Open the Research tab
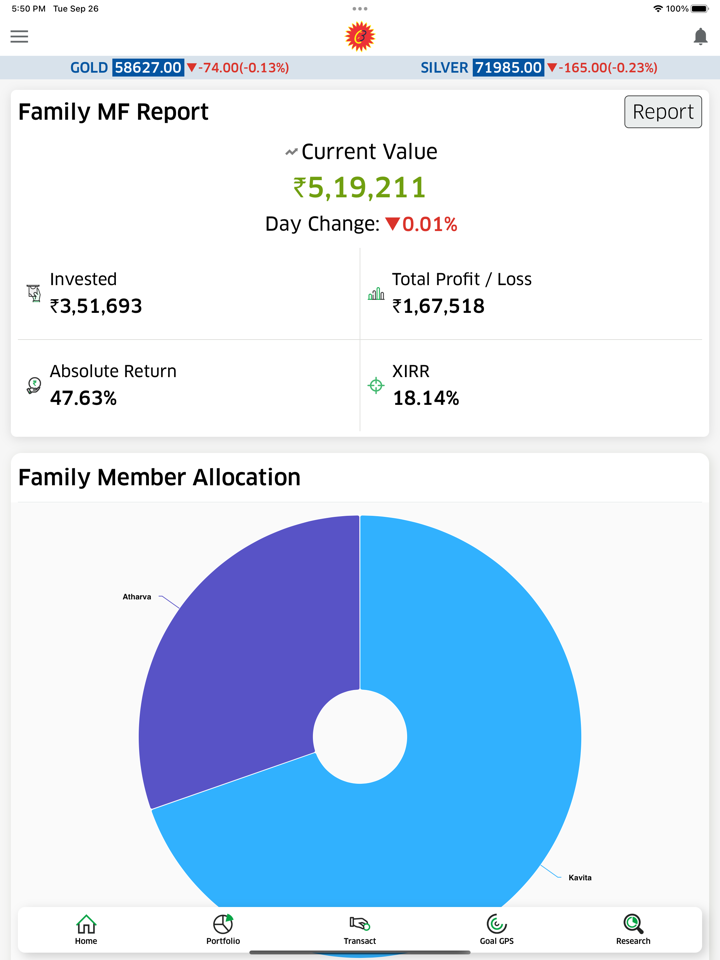The height and width of the screenshot is (960, 720). coord(633,929)
